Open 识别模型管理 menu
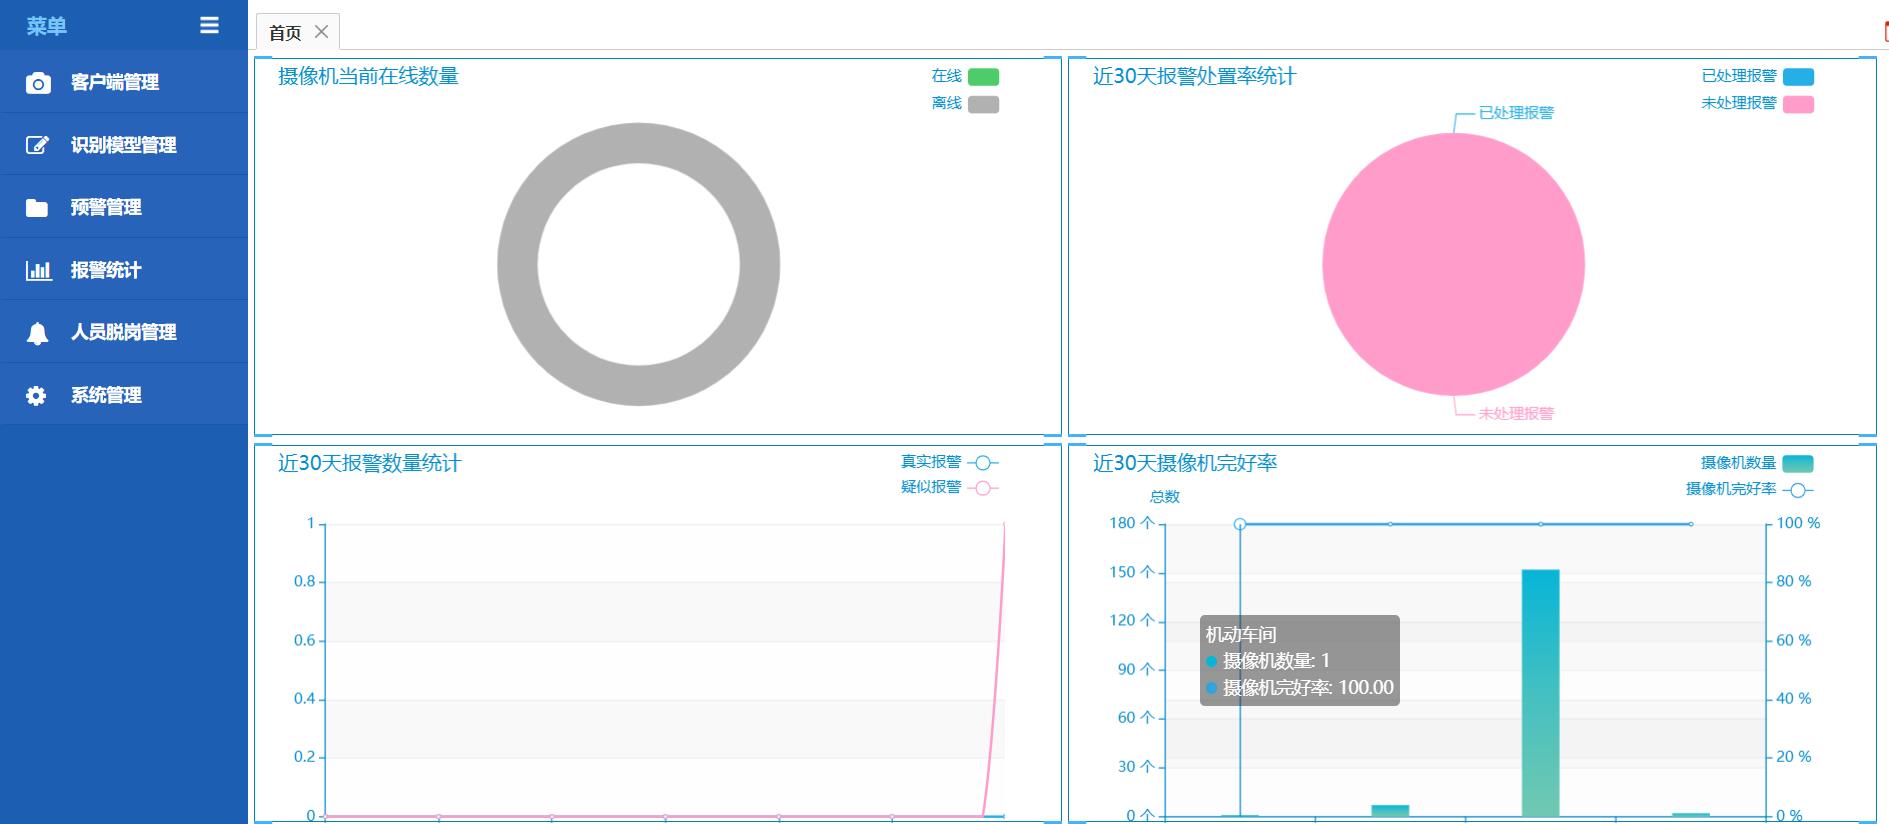This screenshot has width=1889, height=824. (124, 145)
